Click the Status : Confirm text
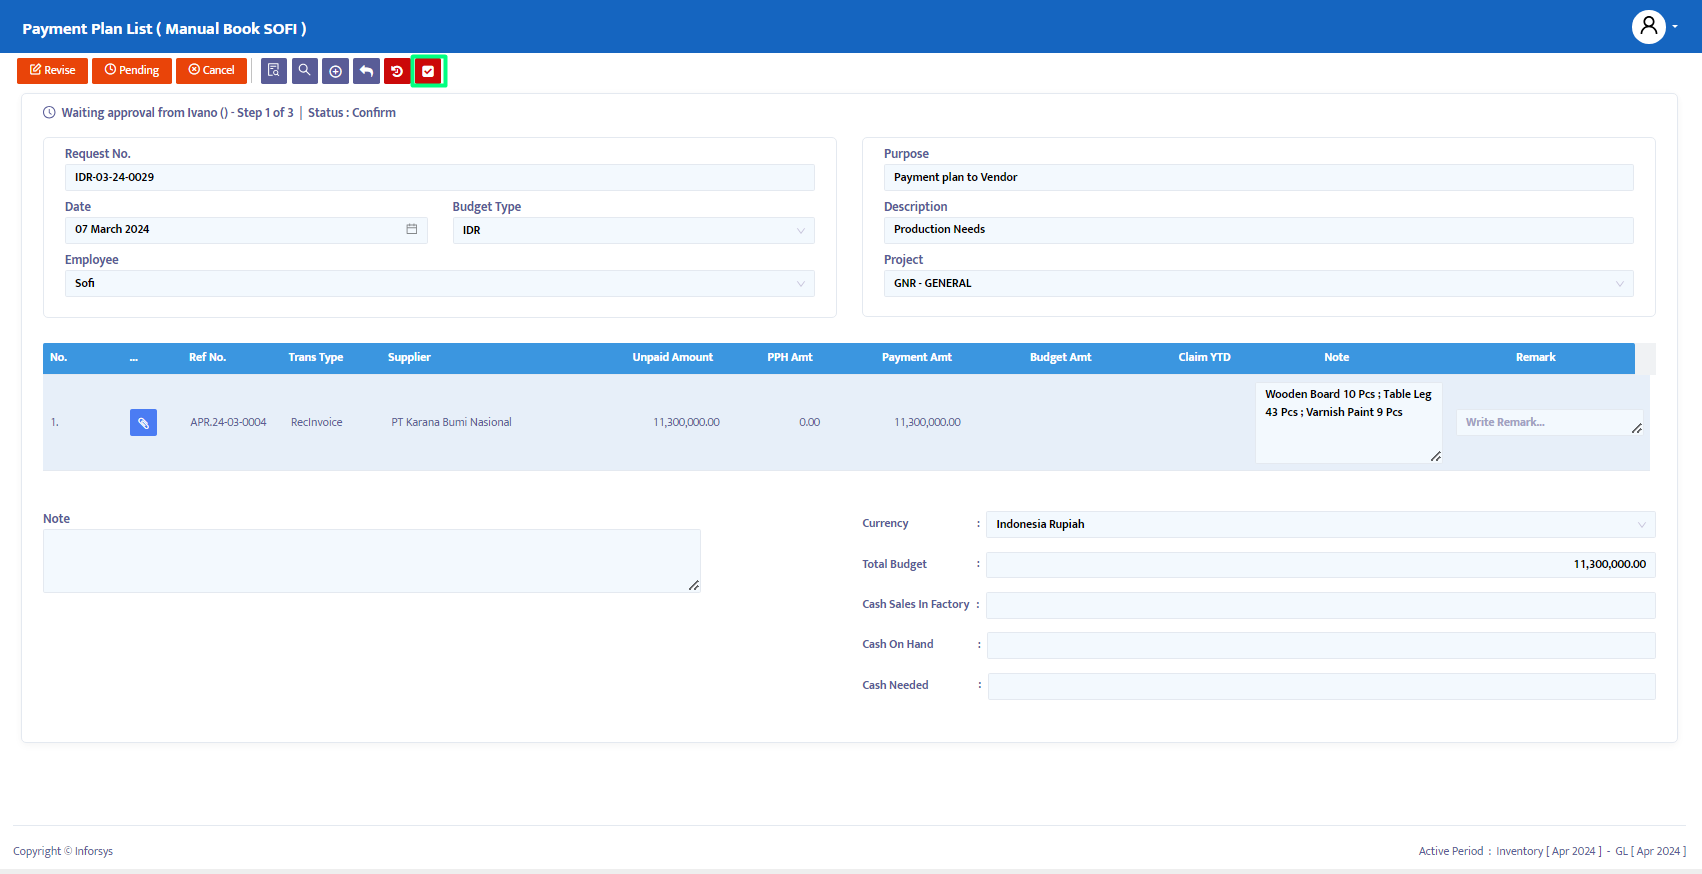 352,113
